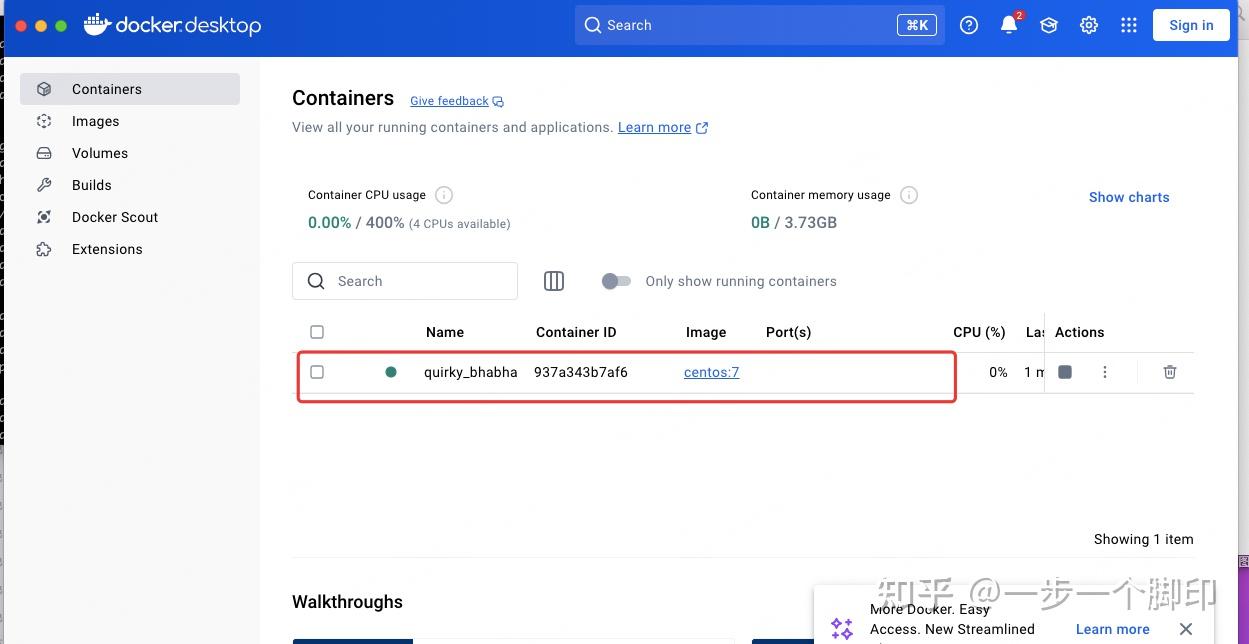Enable Only show running containers
Image resolution: width=1249 pixels, height=644 pixels.
[616, 282]
